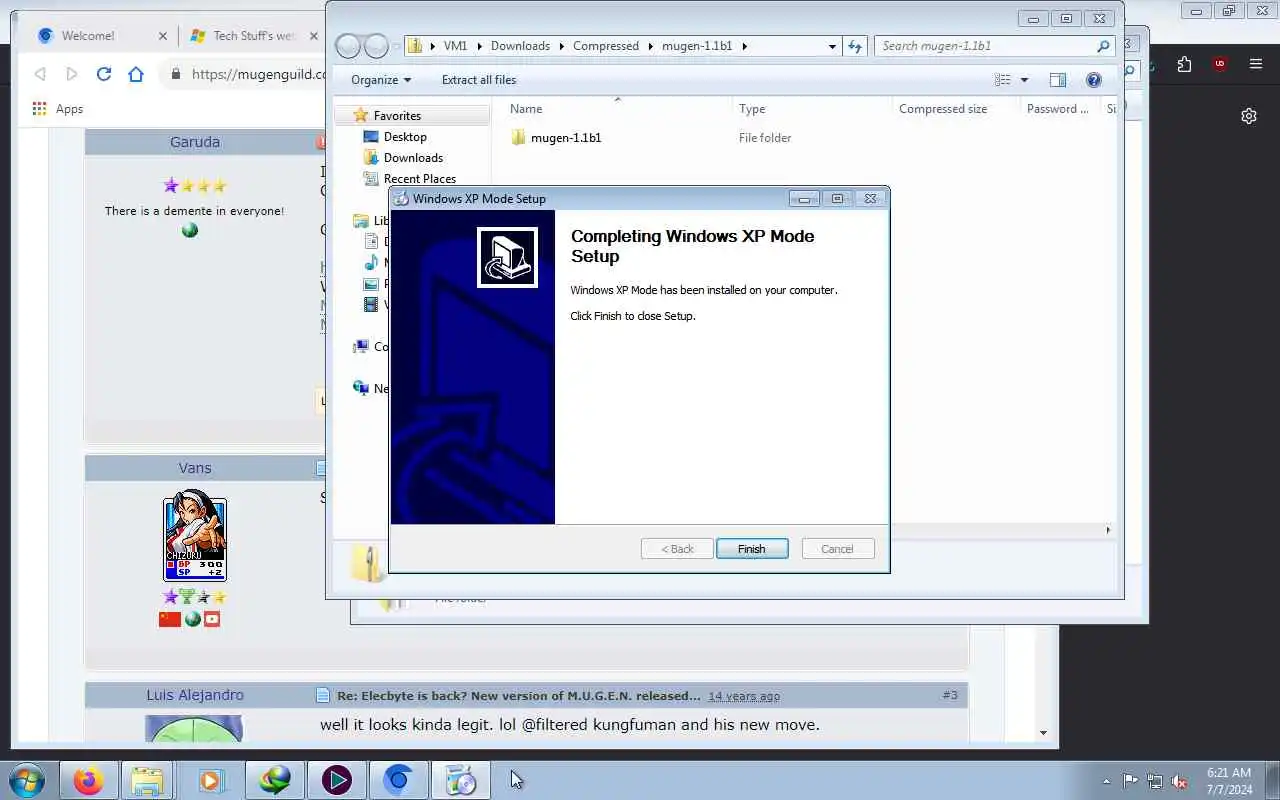The image size is (1280, 800).
Task: Click the browser back arrow
Action: click(x=40, y=74)
